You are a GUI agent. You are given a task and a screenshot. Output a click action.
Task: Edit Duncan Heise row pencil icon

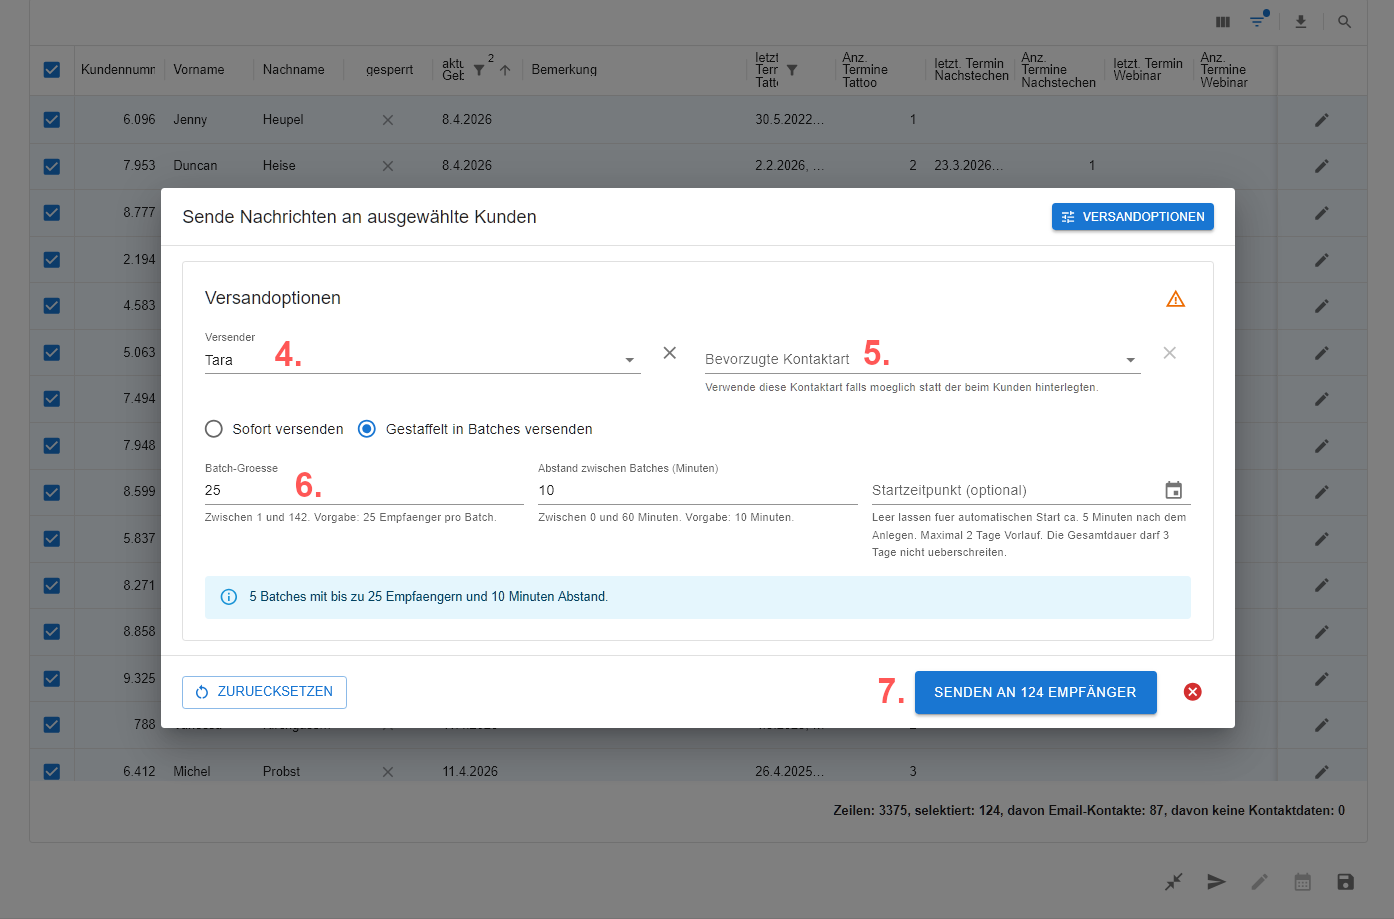click(x=1322, y=166)
